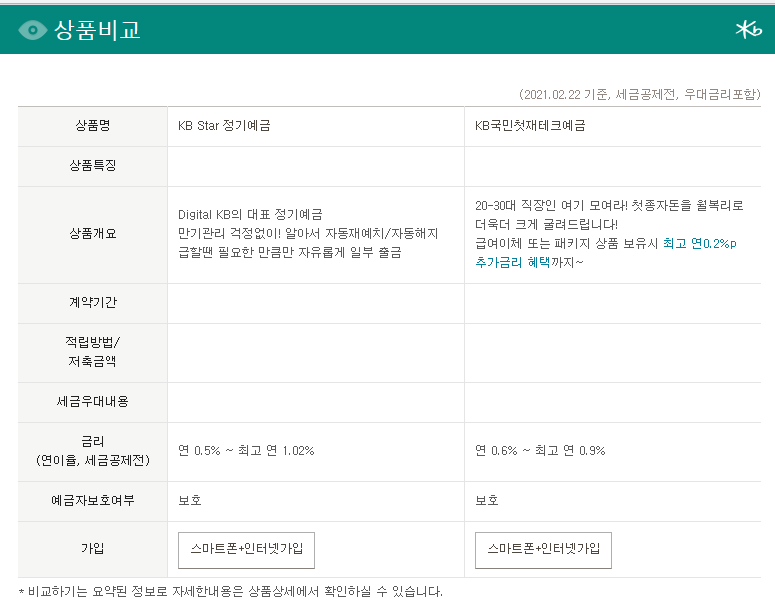Click the eye icon beside 상품비교 title

(32, 30)
